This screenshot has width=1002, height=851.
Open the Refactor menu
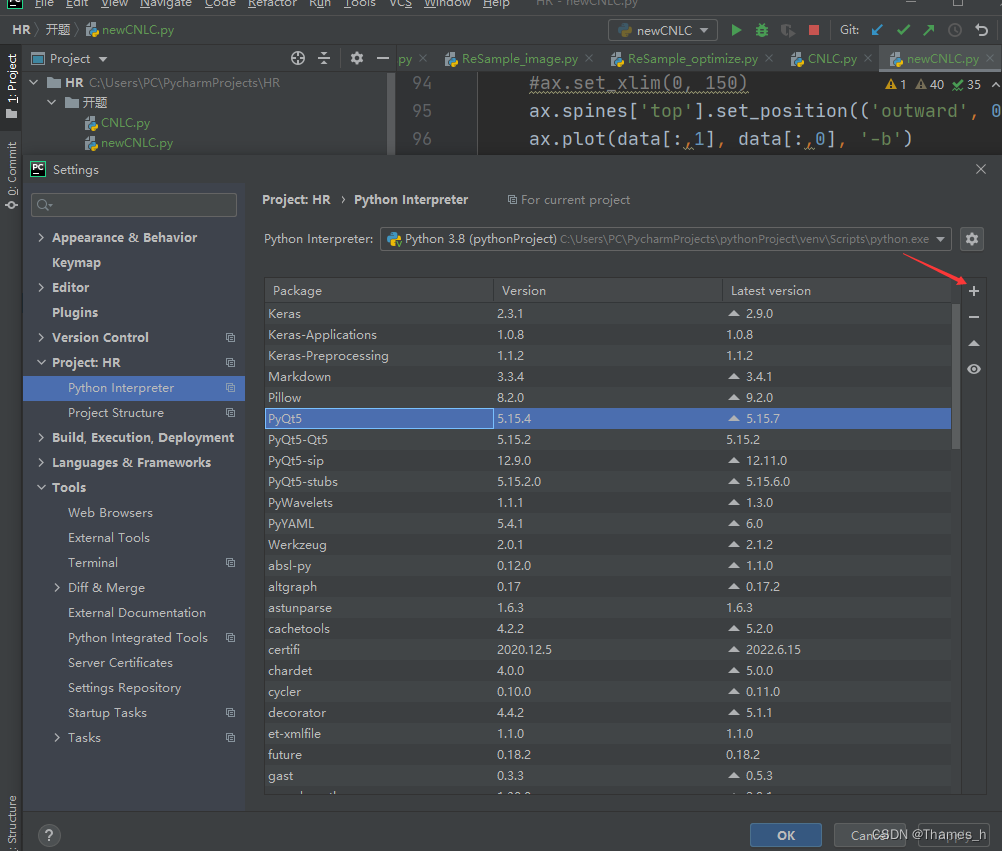tap(272, 4)
